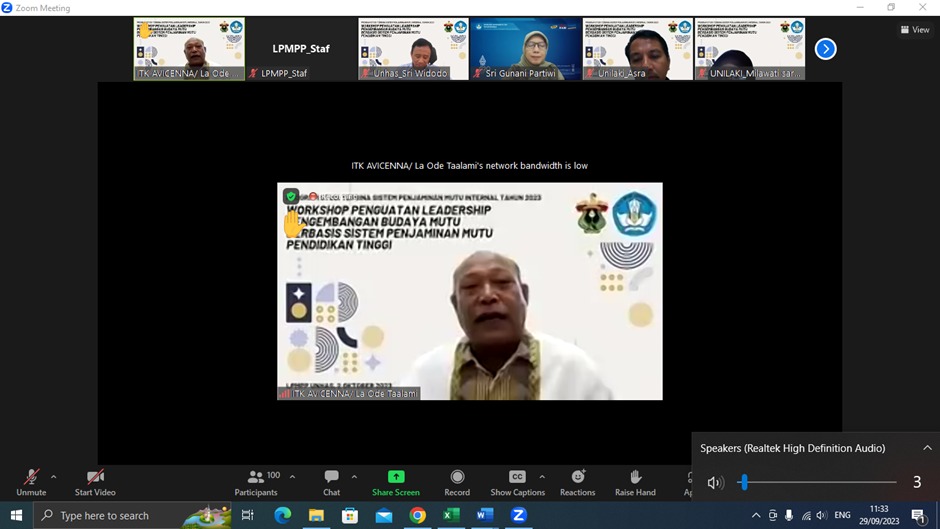Screen dimensions: 940x529
Task: Click the speaker volume slider track
Action: tap(820, 483)
